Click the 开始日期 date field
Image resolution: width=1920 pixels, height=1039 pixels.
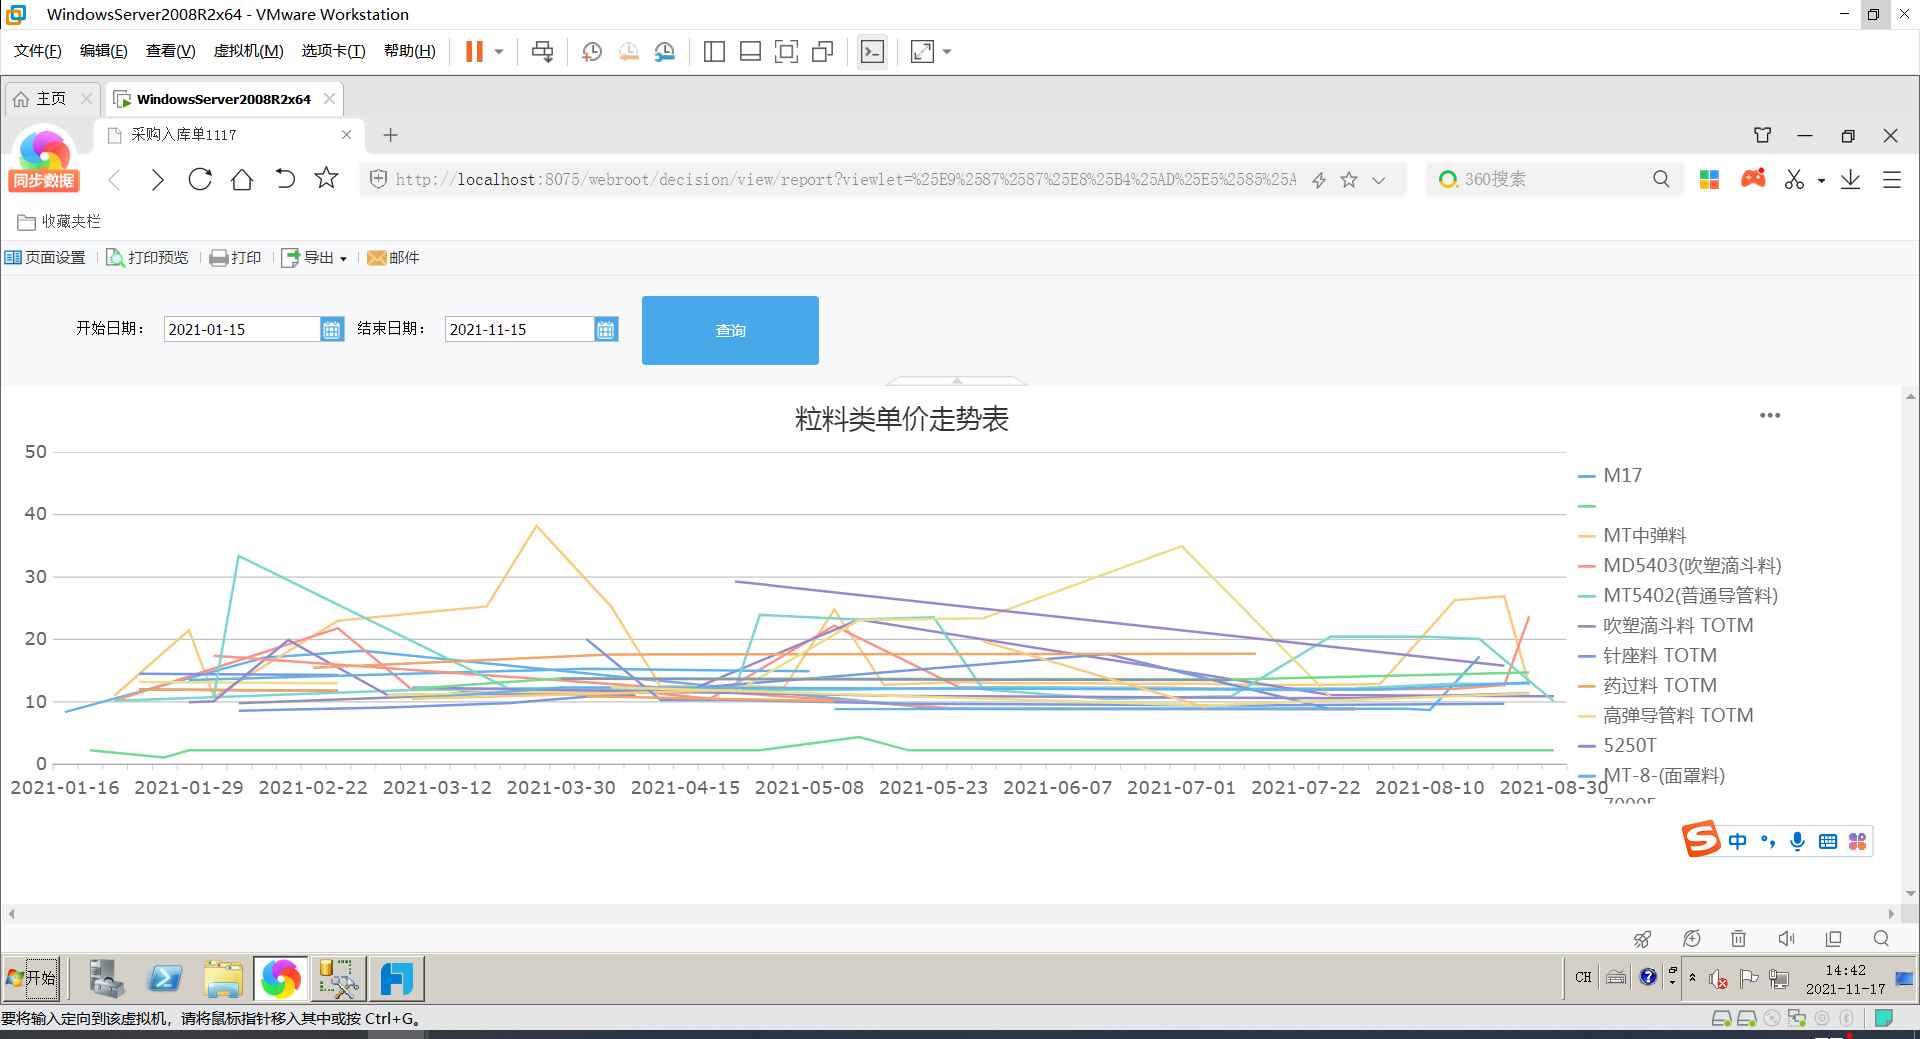(242, 329)
